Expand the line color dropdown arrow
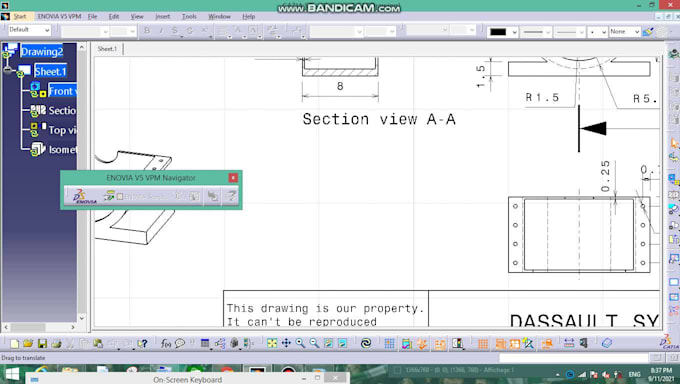Screen dimensions: 680x384 pos(514,32)
